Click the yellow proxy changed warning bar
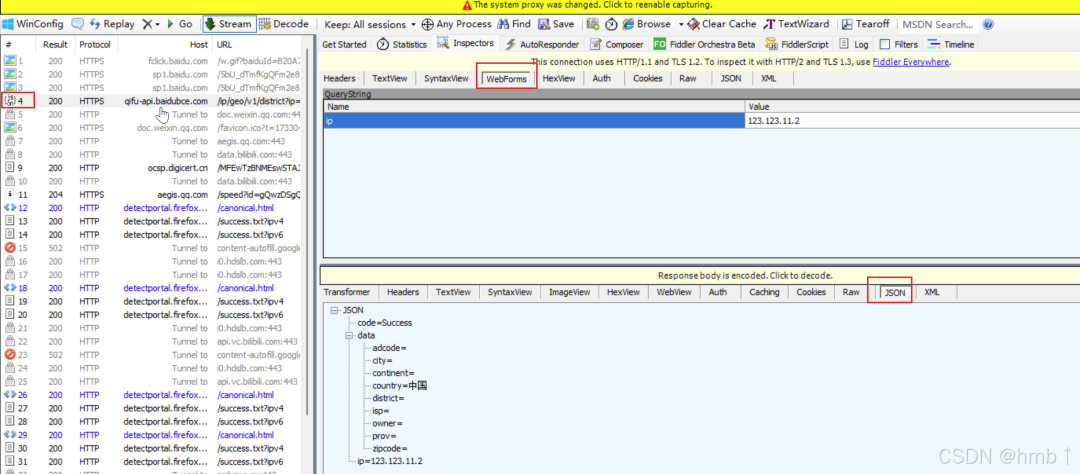This screenshot has height=474, width=1080. 540,5
